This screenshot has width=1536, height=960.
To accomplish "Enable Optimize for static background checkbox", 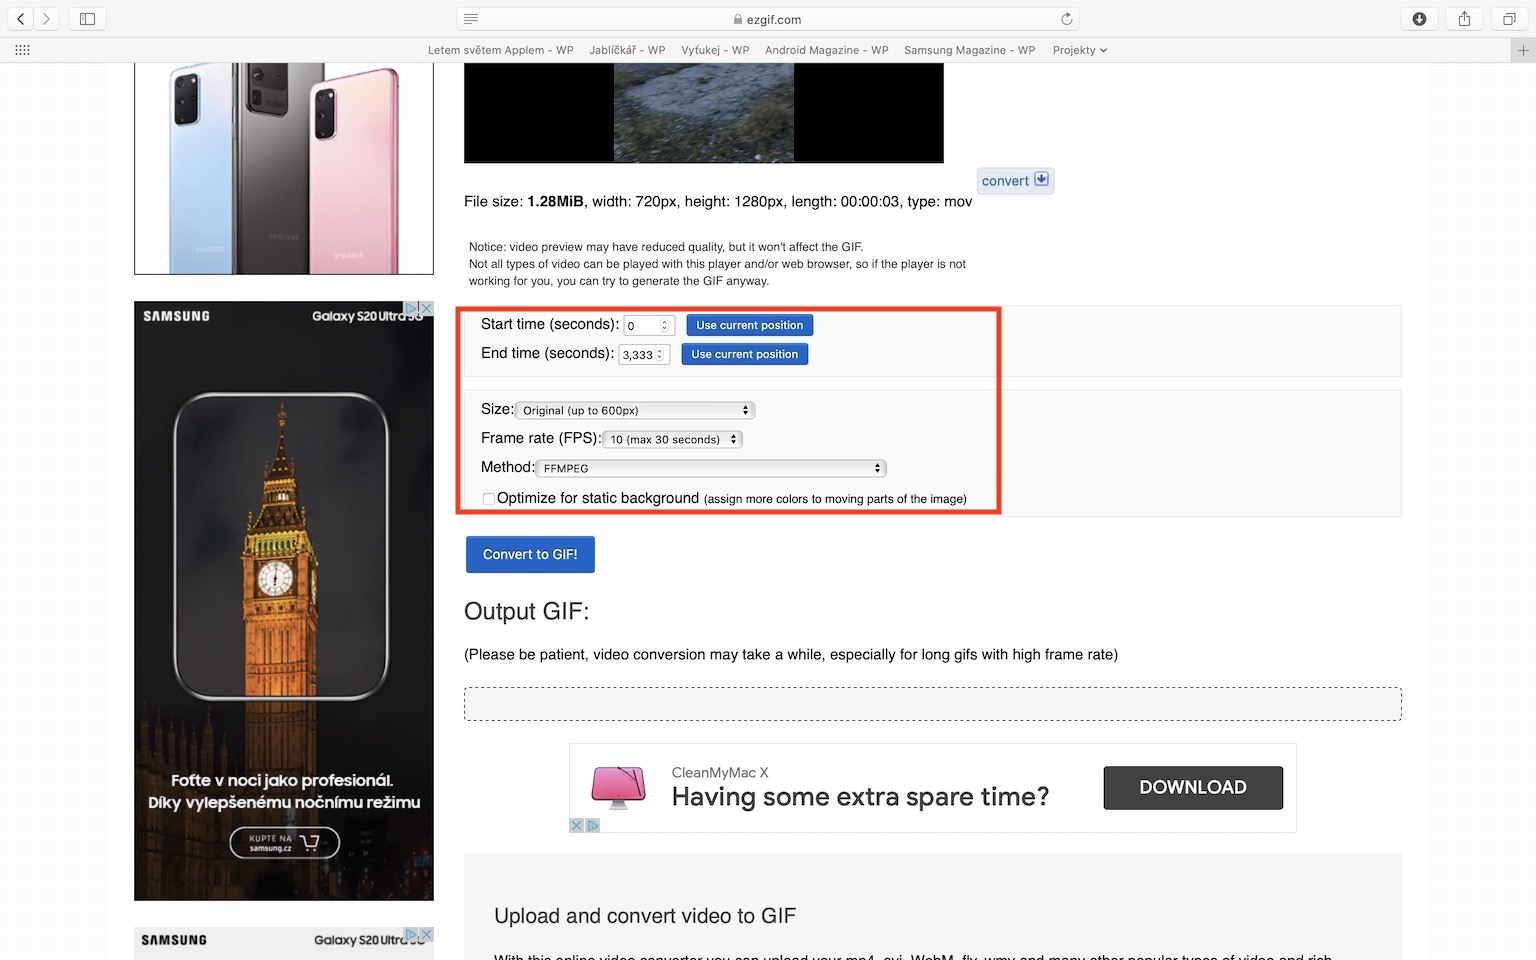I will click(488, 498).
